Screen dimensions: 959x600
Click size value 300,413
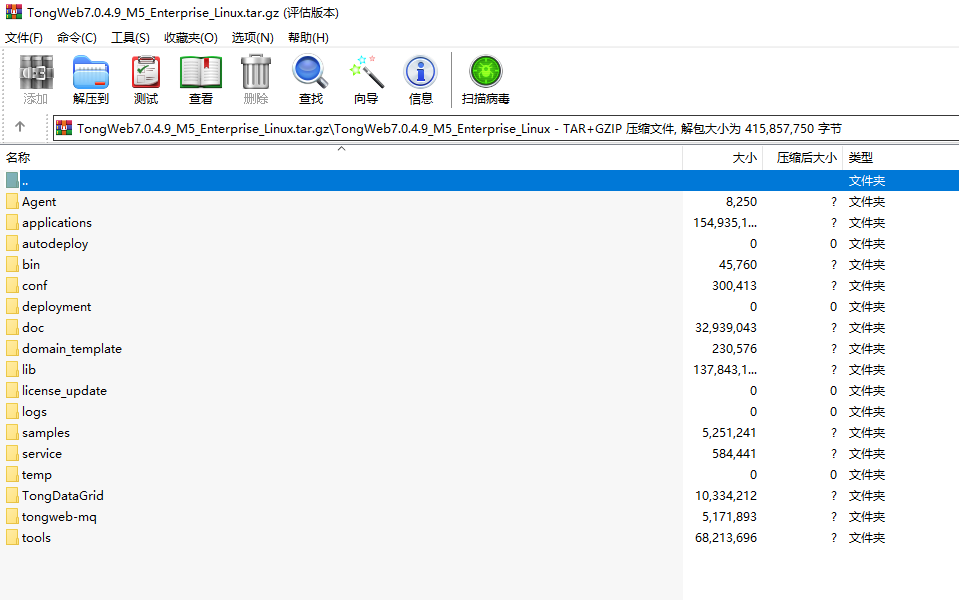pos(734,286)
